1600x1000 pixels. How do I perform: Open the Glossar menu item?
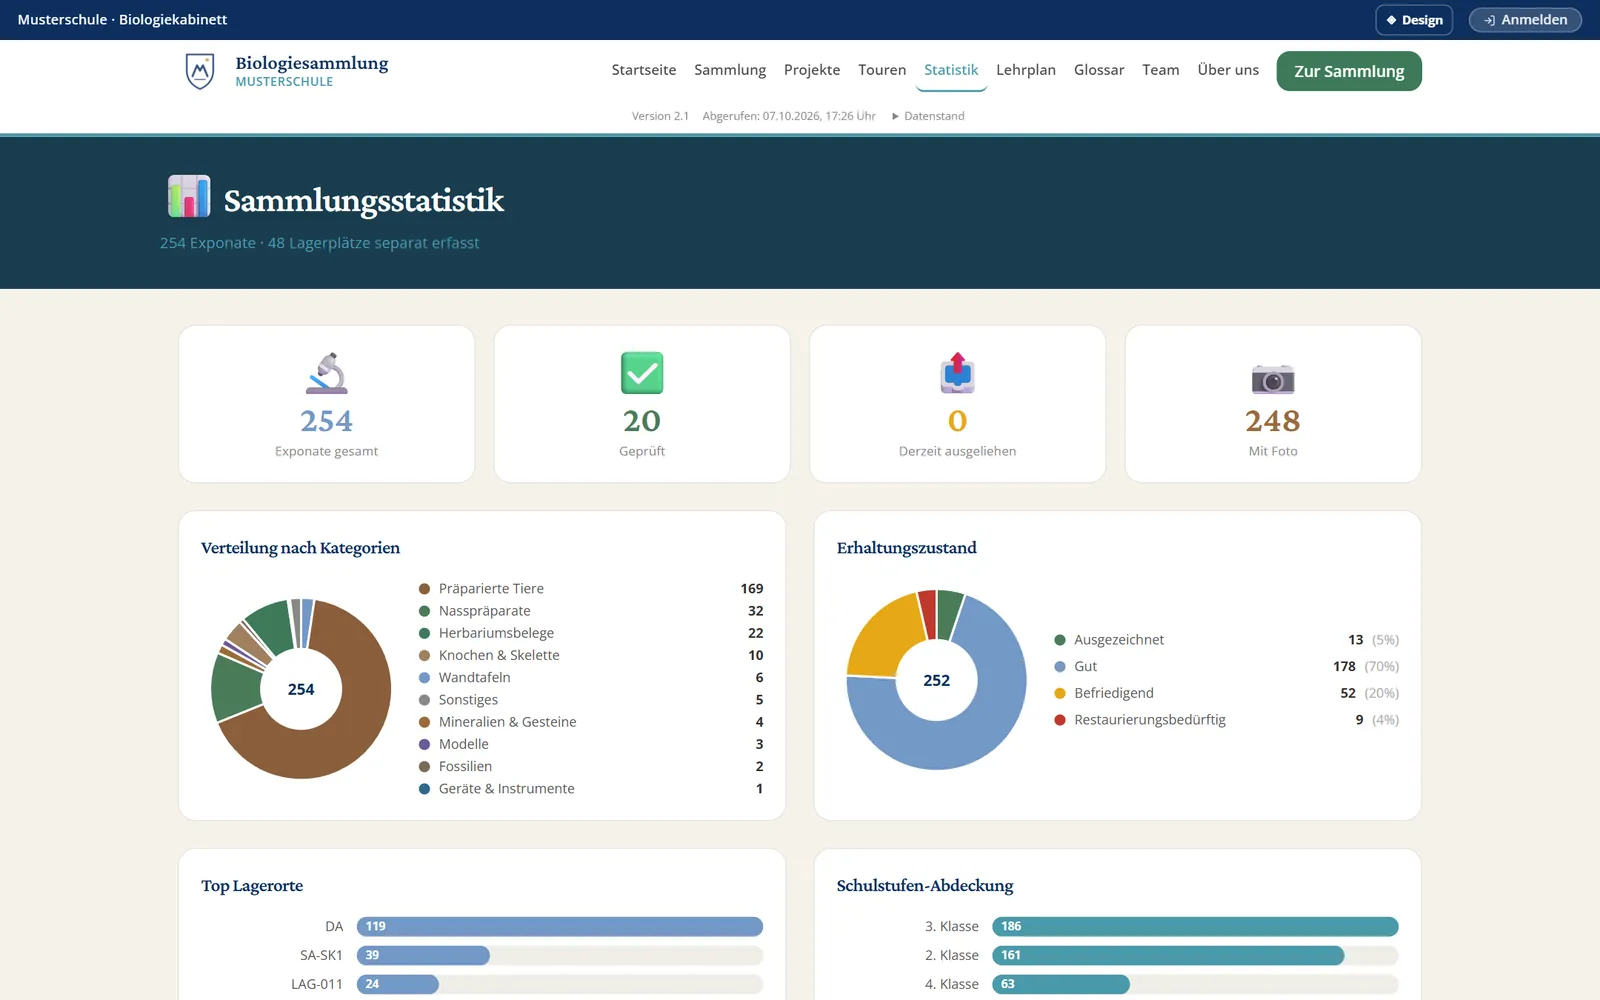pyautogui.click(x=1099, y=70)
